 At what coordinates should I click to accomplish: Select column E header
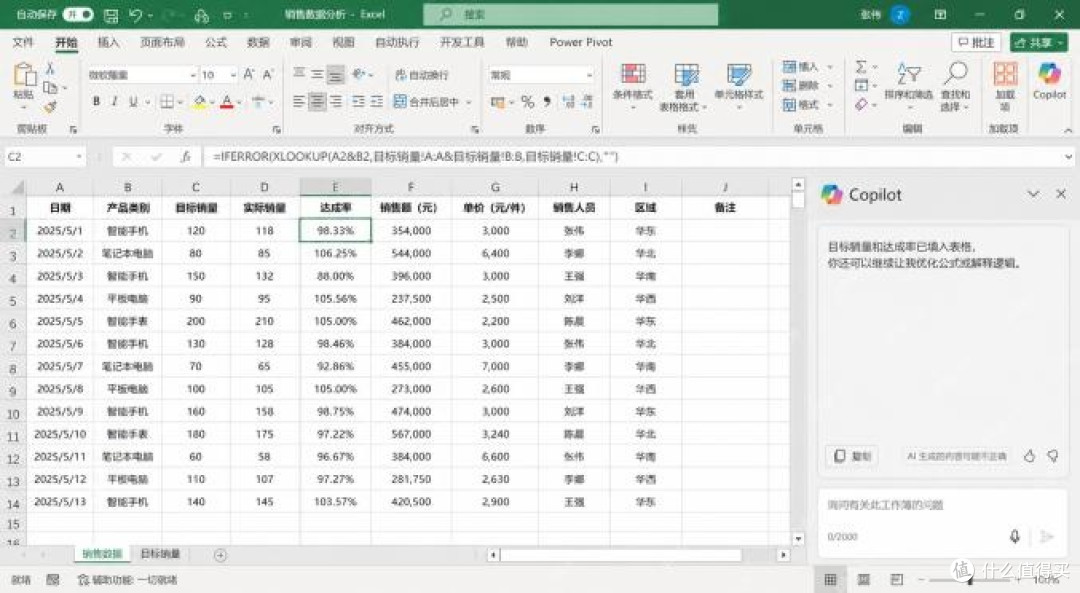pyautogui.click(x=335, y=187)
